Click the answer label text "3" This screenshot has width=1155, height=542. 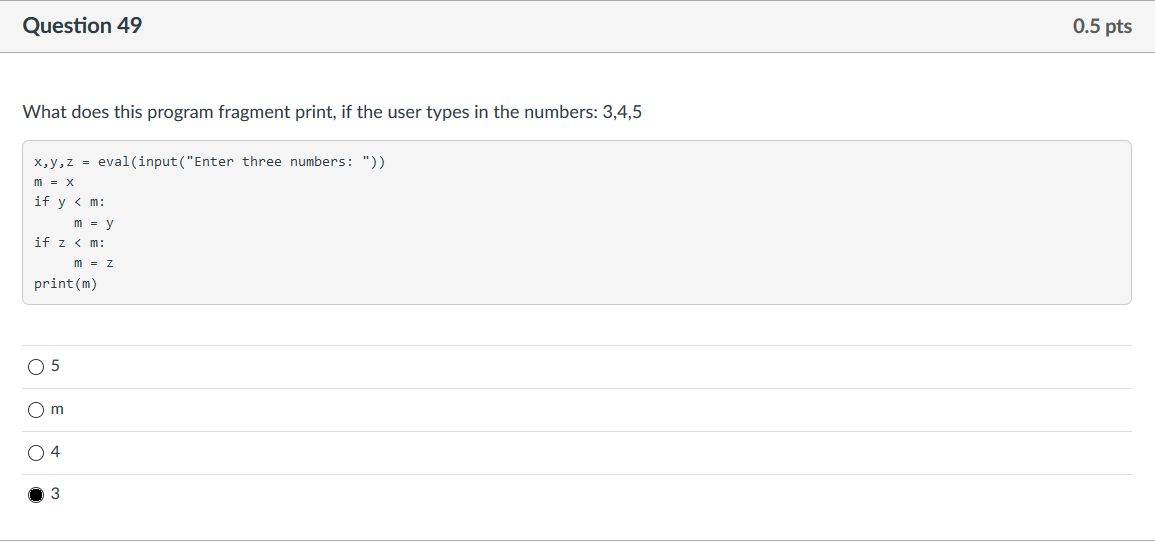point(55,495)
